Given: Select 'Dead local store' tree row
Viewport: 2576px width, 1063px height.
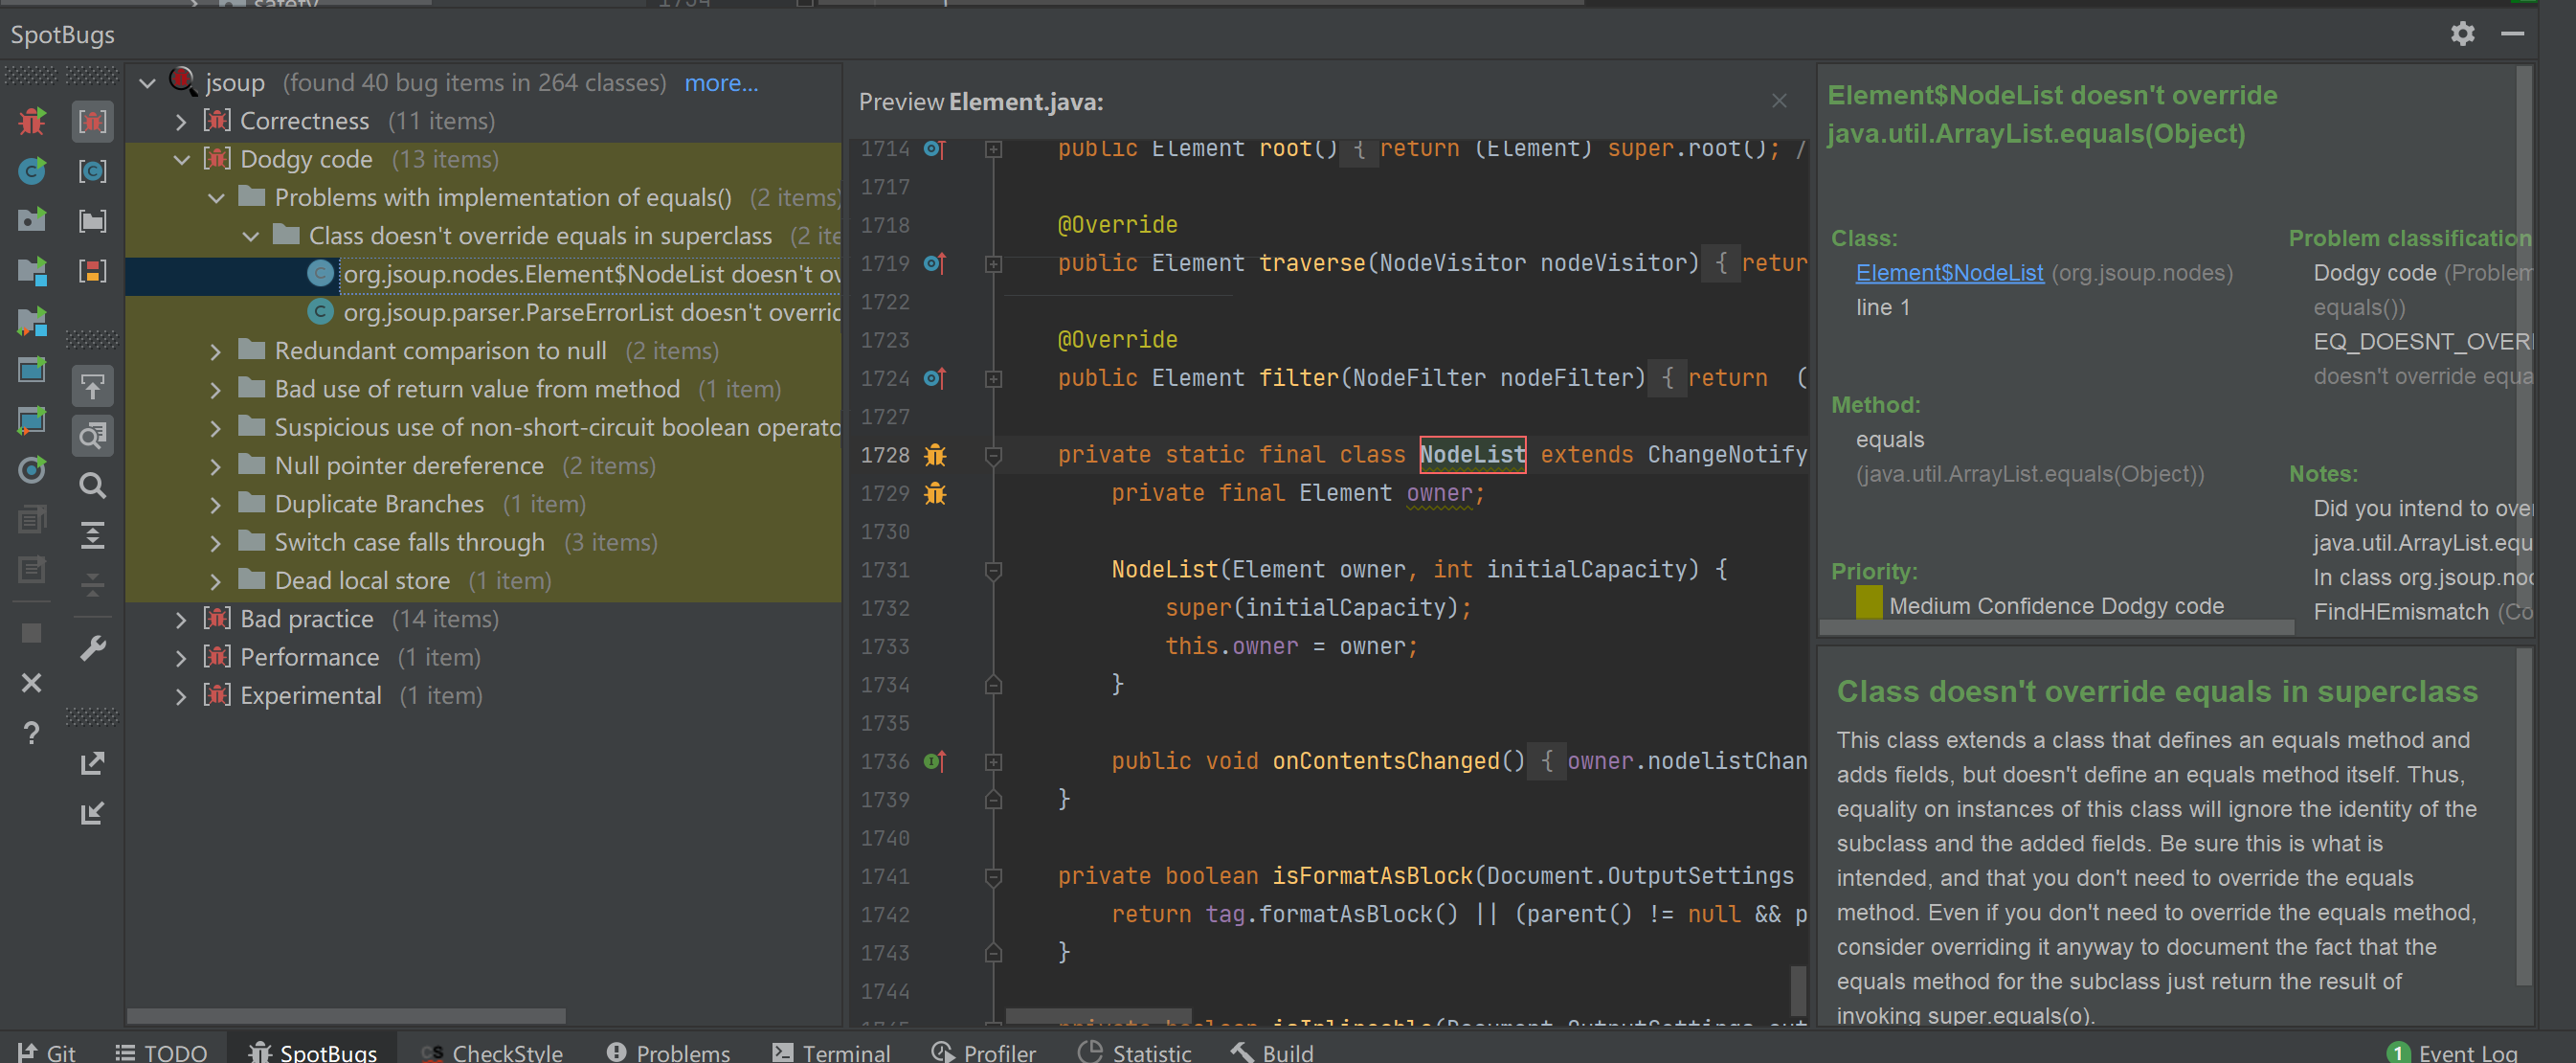Looking at the screenshot, I should tap(483, 581).
